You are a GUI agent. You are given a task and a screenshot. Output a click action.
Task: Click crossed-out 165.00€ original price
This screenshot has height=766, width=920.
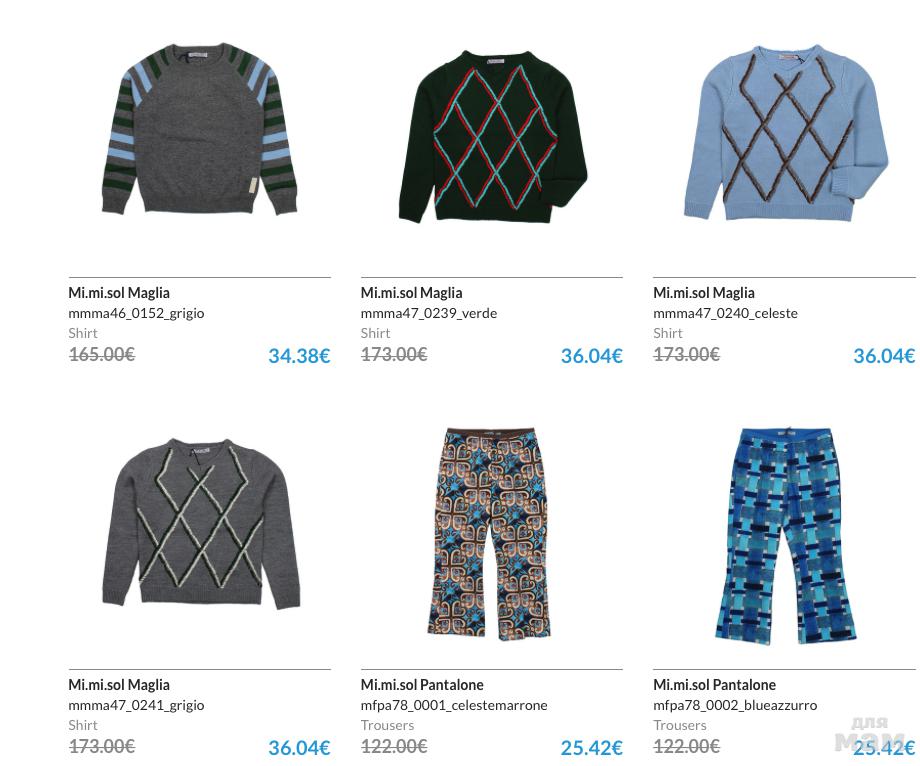[x=102, y=354]
